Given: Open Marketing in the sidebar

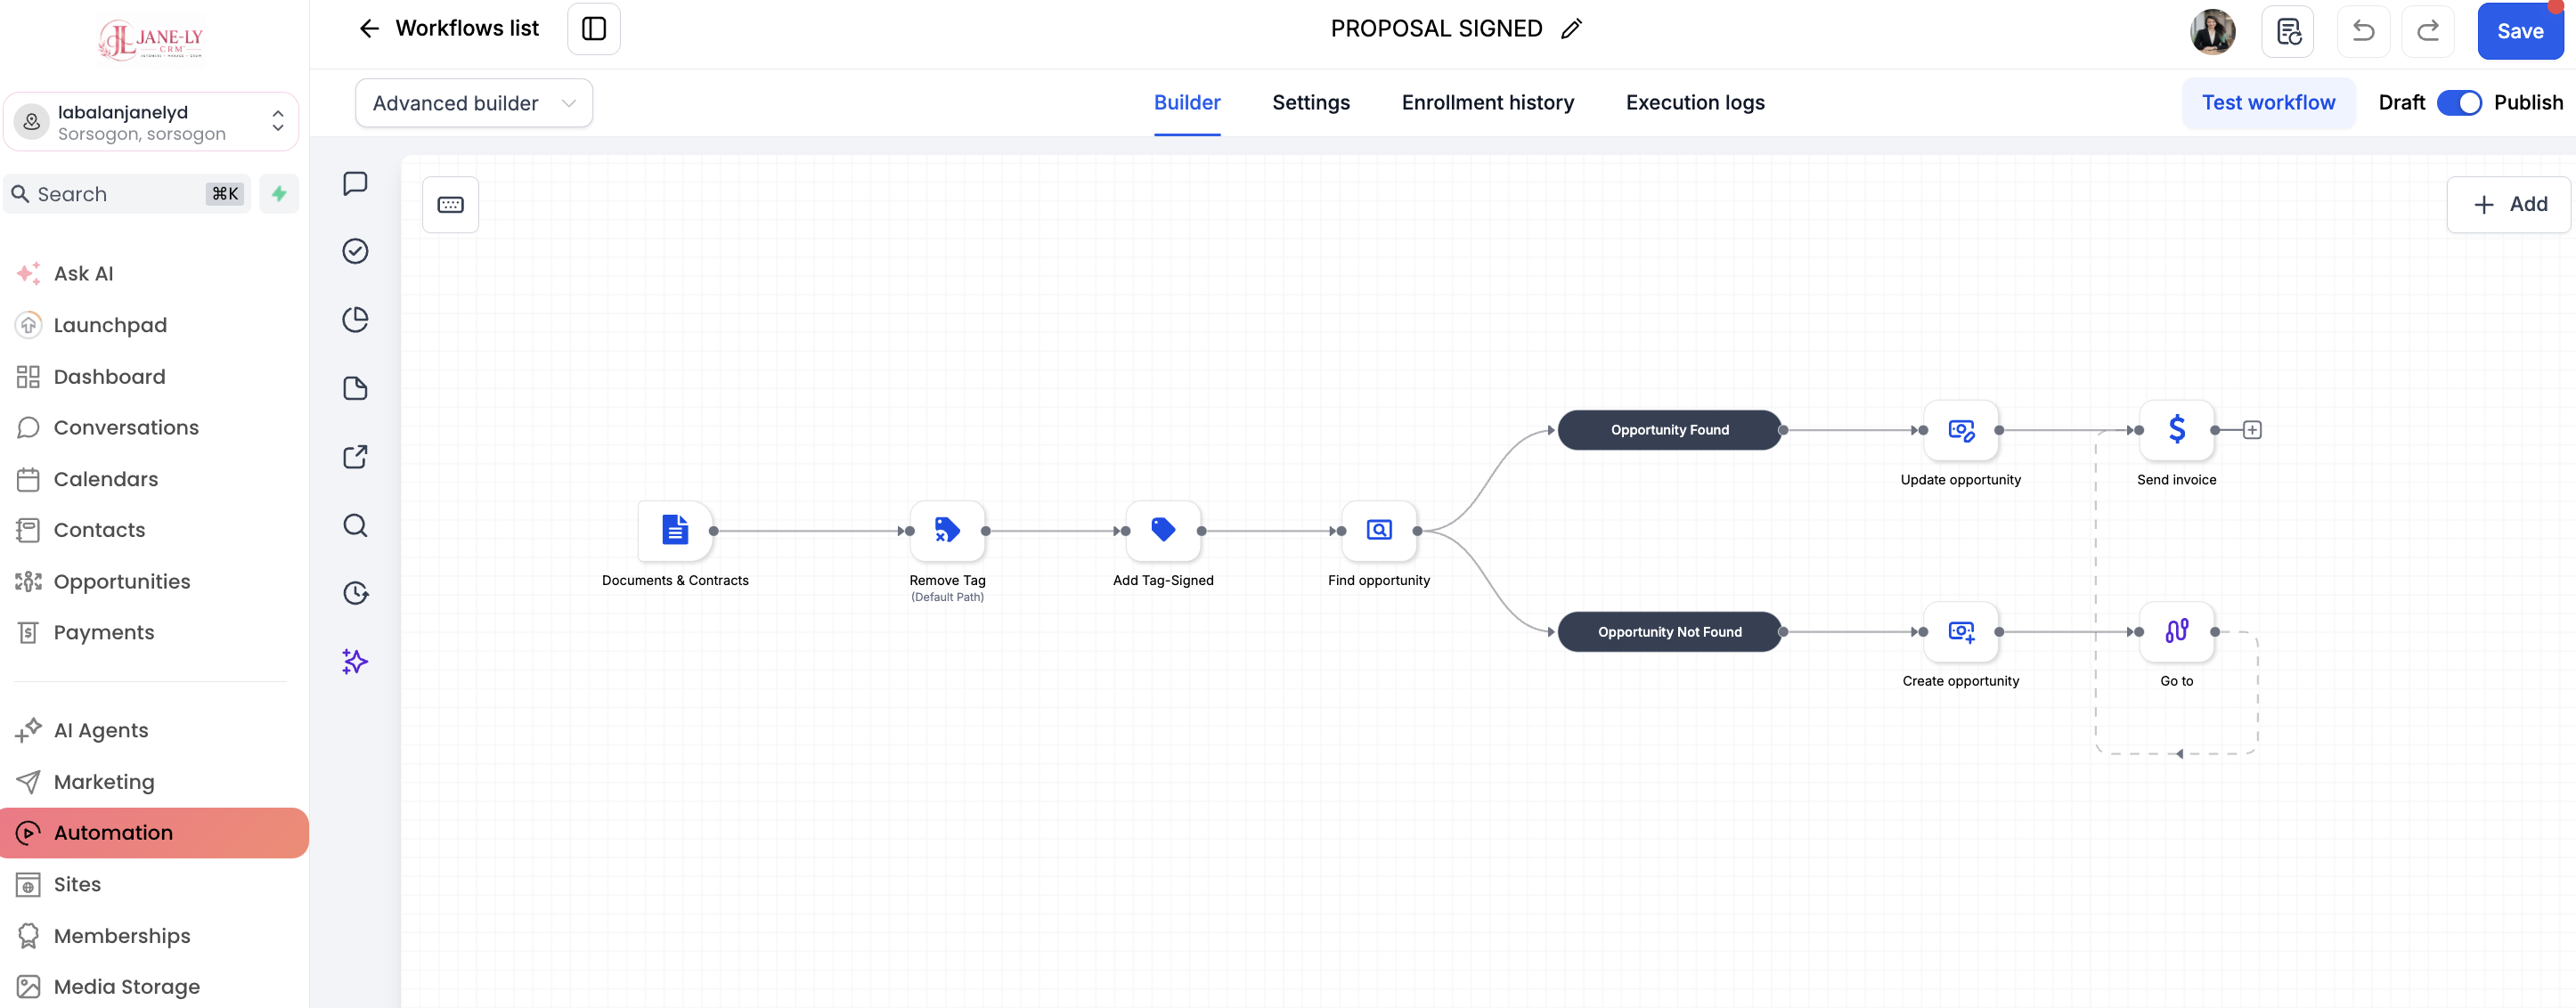Looking at the screenshot, I should tap(104, 782).
